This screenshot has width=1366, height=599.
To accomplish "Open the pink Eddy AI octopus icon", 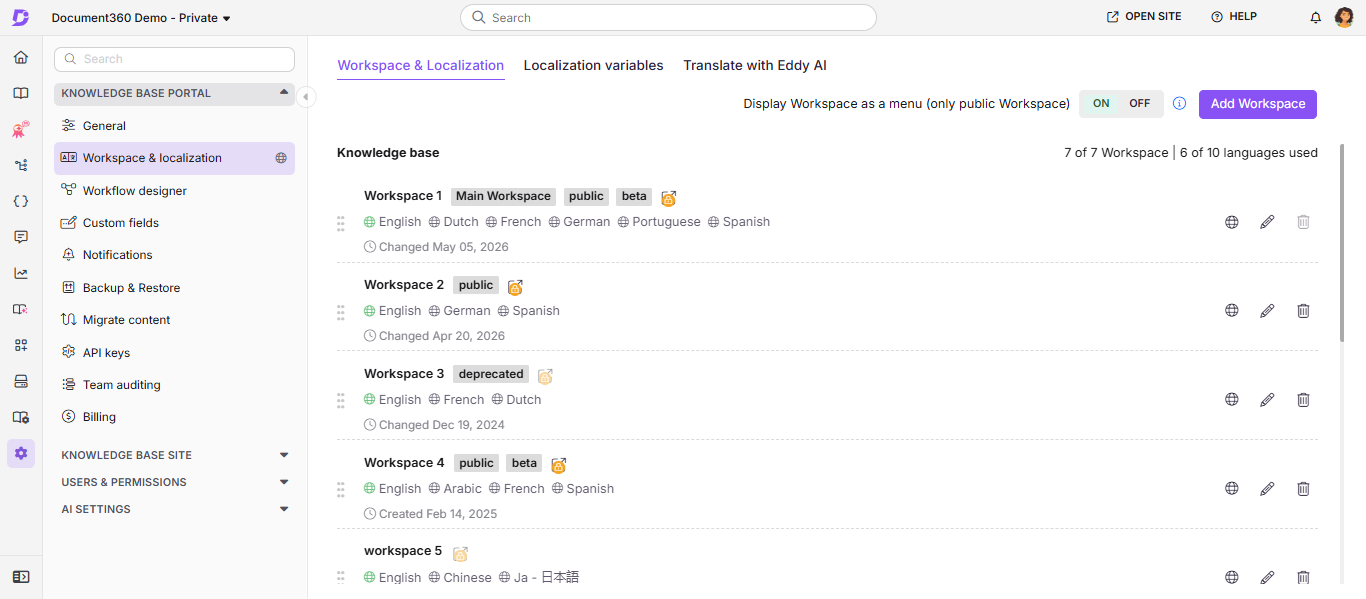I will [x=21, y=129].
